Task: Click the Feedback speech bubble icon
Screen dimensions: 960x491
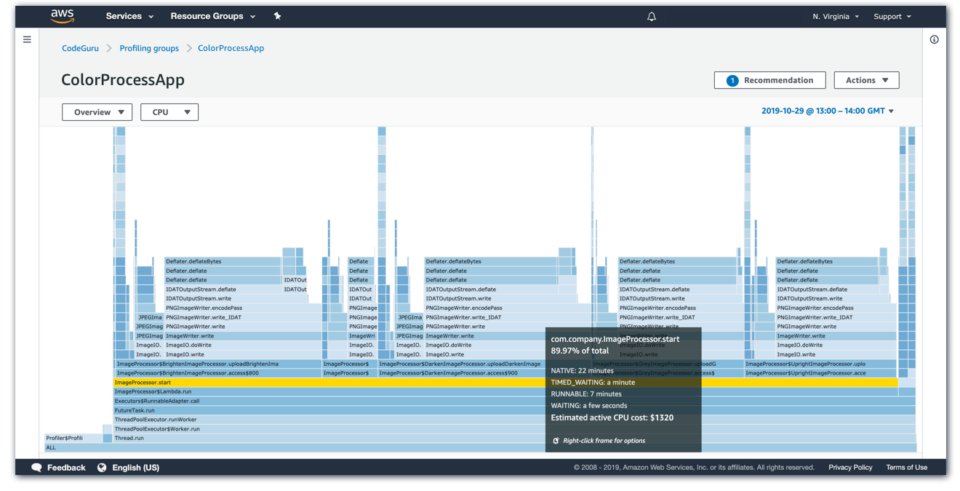Action: (x=37, y=468)
